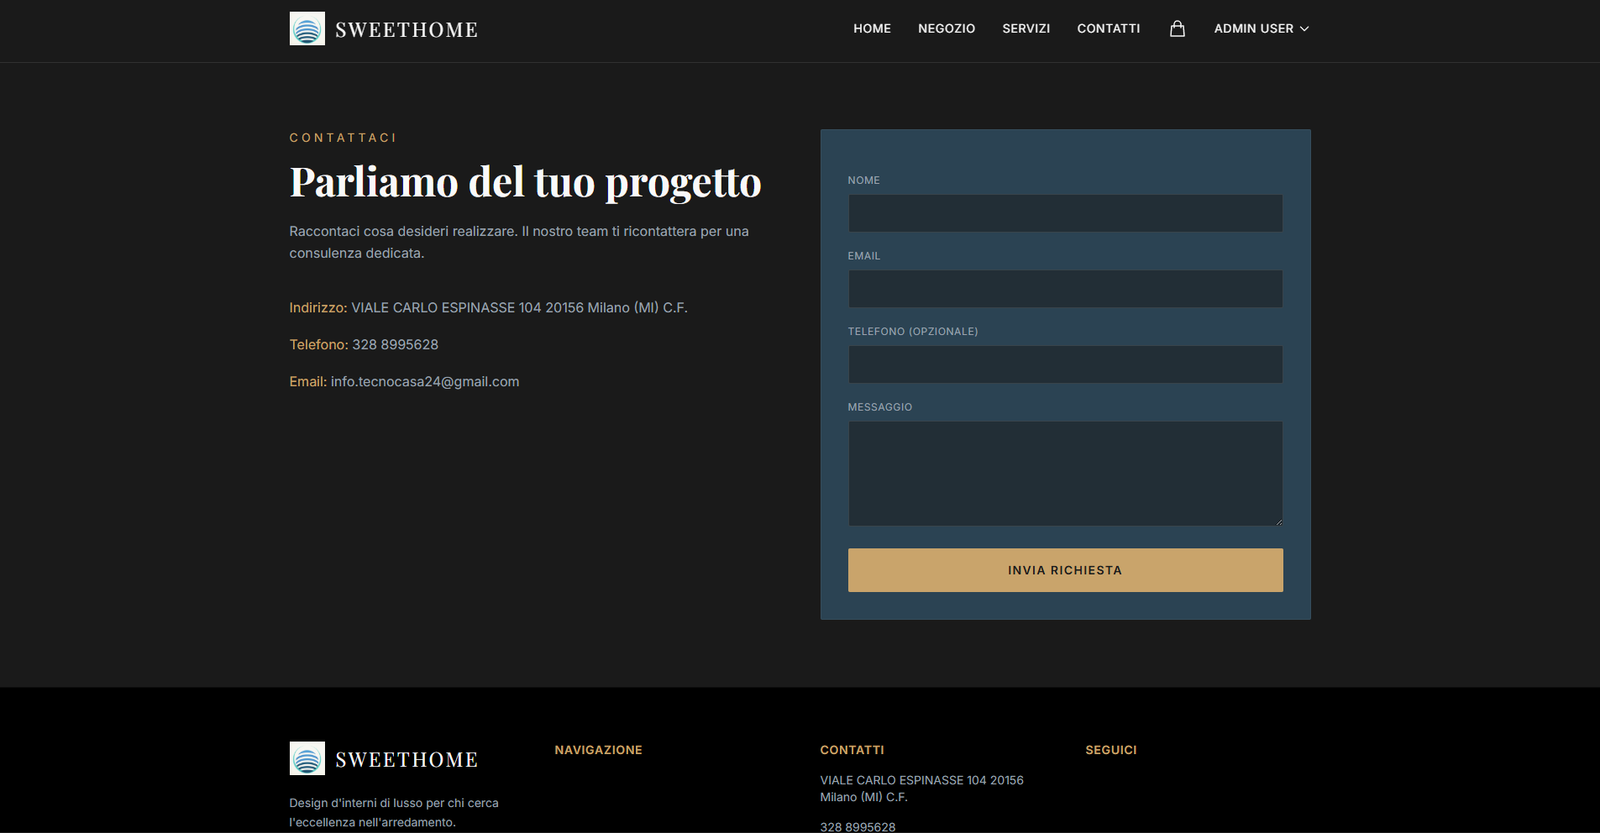1600x833 pixels.
Task: Submit with the Invia Richiesta button
Action: (x=1065, y=570)
